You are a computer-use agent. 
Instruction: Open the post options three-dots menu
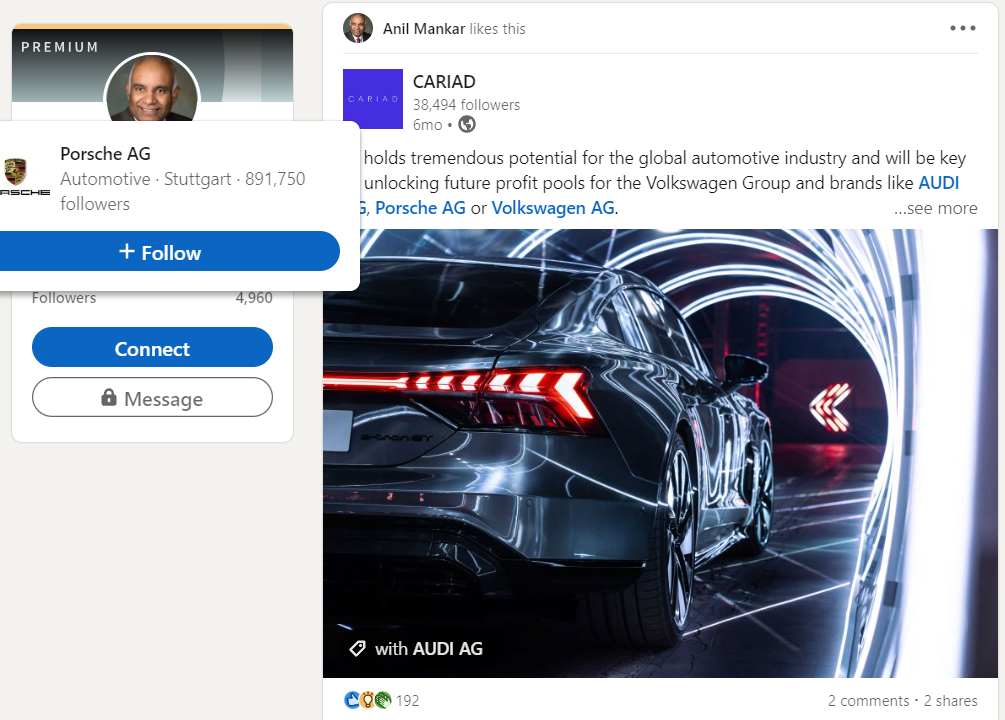[x=962, y=28]
